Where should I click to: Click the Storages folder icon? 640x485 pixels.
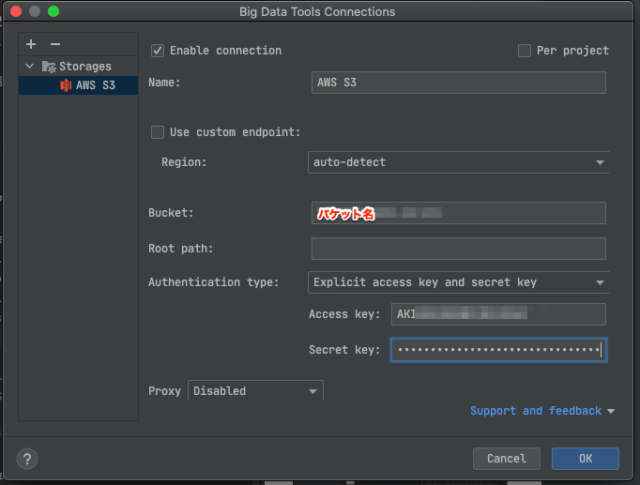tap(49, 67)
